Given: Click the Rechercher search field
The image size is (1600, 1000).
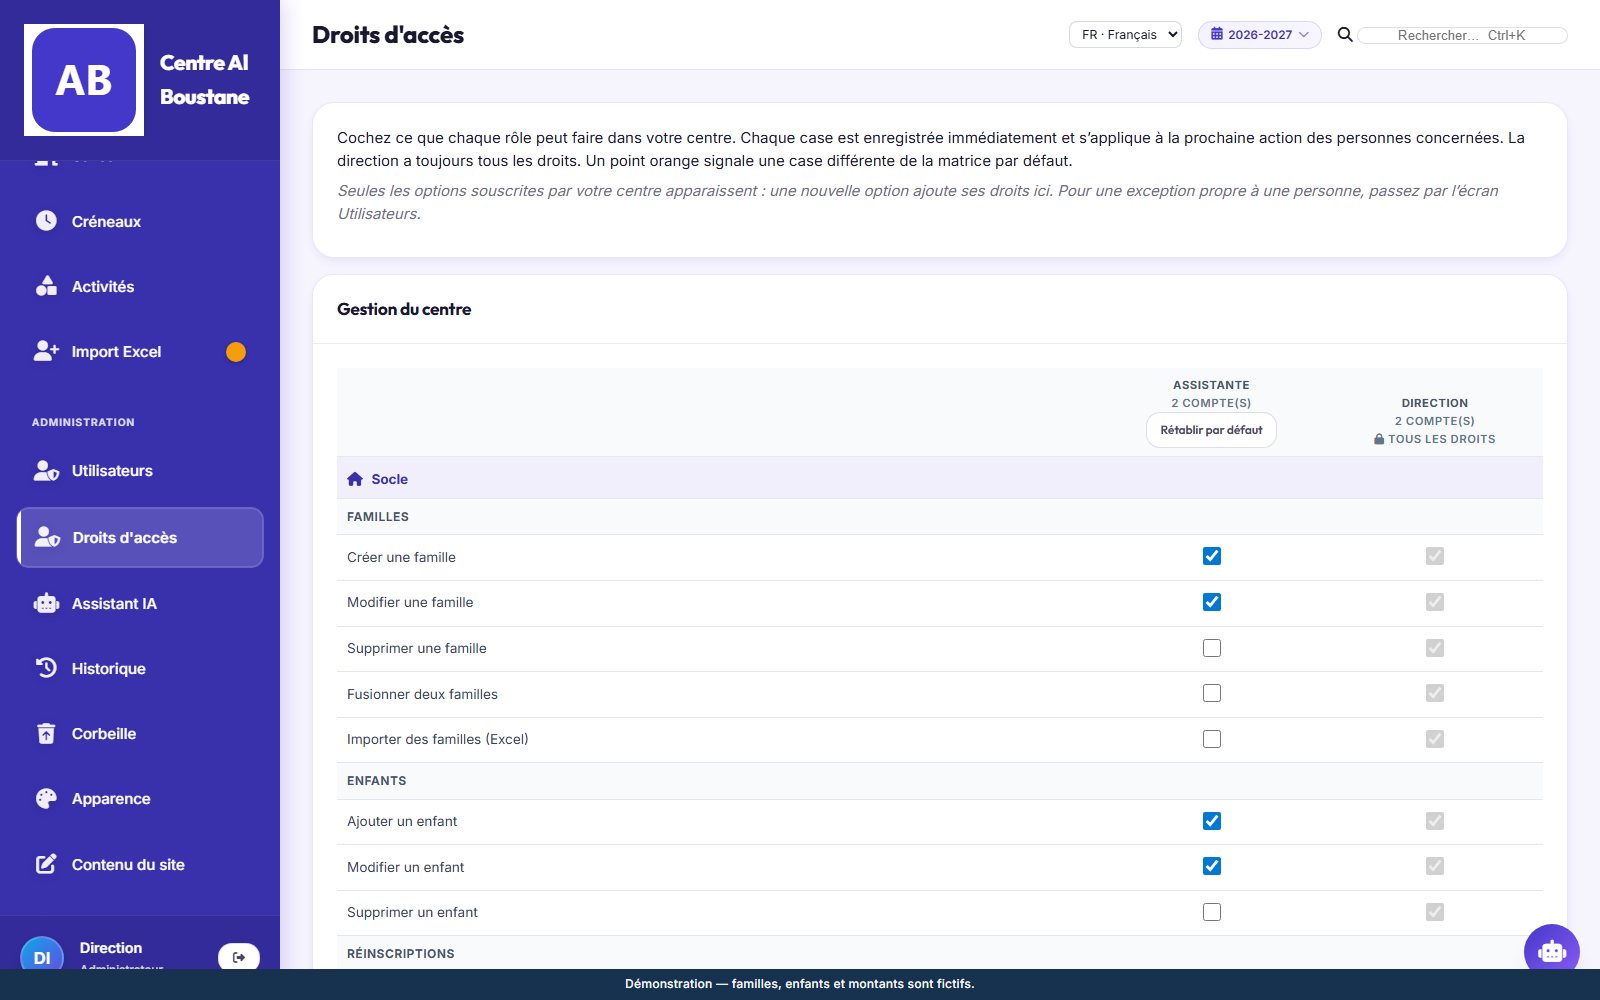Looking at the screenshot, I should pyautogui.click(x=1461, y=35).
